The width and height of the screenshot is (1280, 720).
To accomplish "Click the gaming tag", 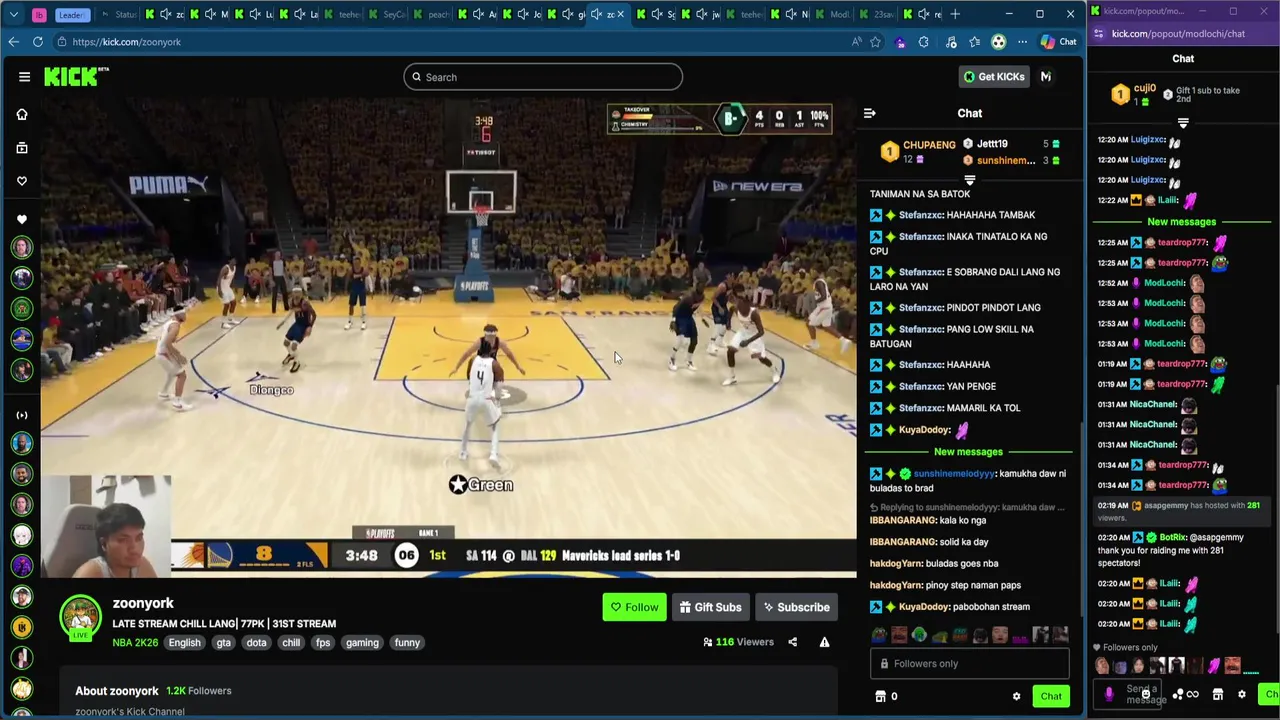I will coord(362,643).
